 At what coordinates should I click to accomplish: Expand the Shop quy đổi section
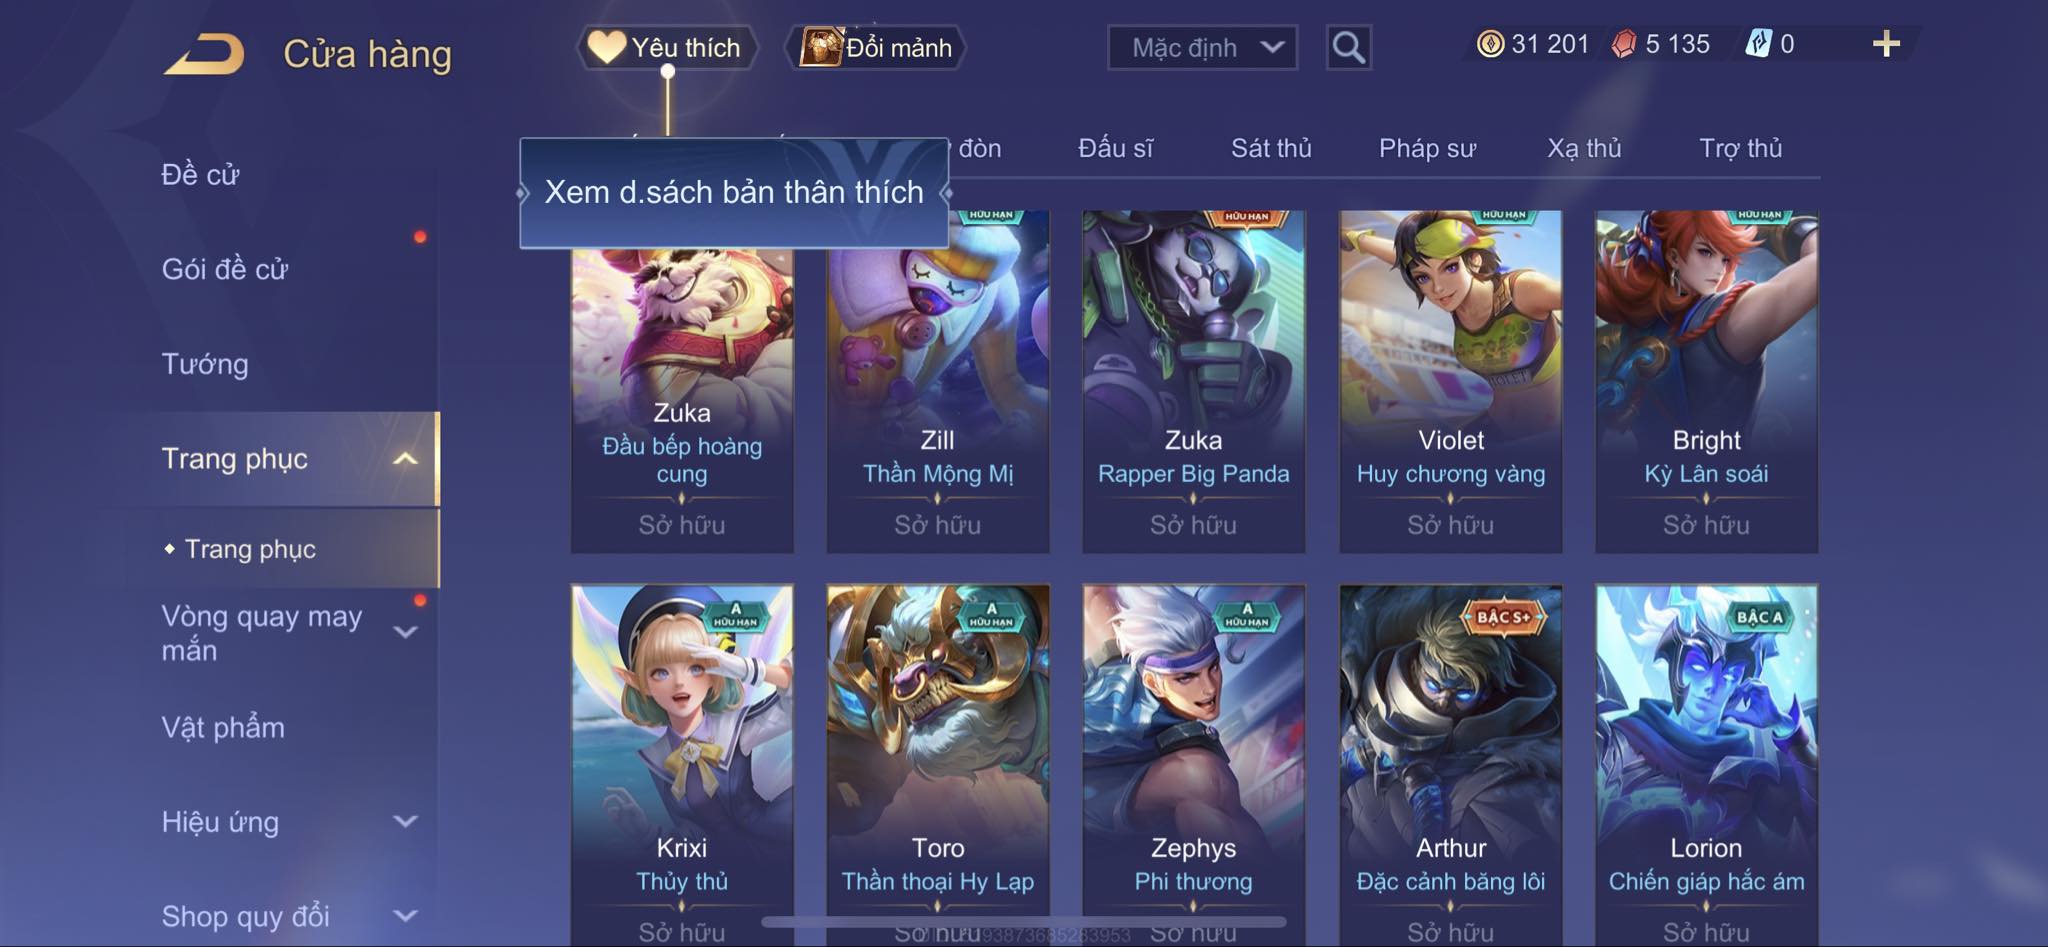coord(405,916)
